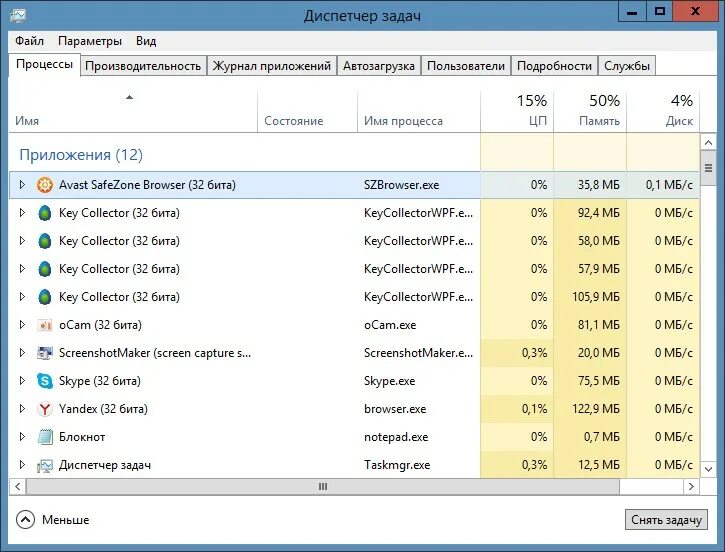Click the Key Collector icon using 92,4 МБ
The height and width of the screenshot is (552, 725).
click(45, 213)
